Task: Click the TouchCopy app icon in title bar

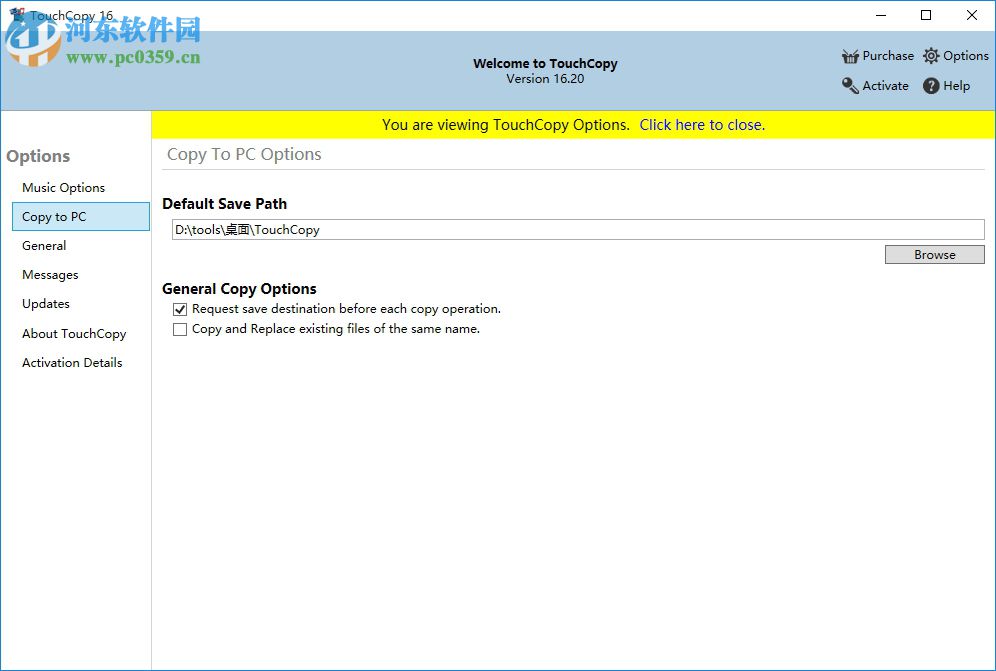Action: 17,14
